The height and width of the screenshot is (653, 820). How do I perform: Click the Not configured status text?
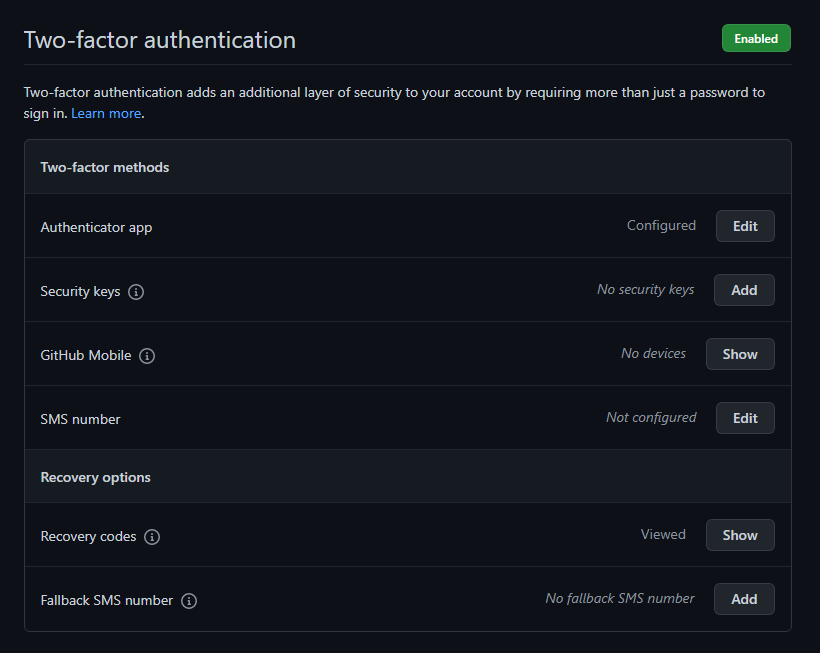pos(651,417)
